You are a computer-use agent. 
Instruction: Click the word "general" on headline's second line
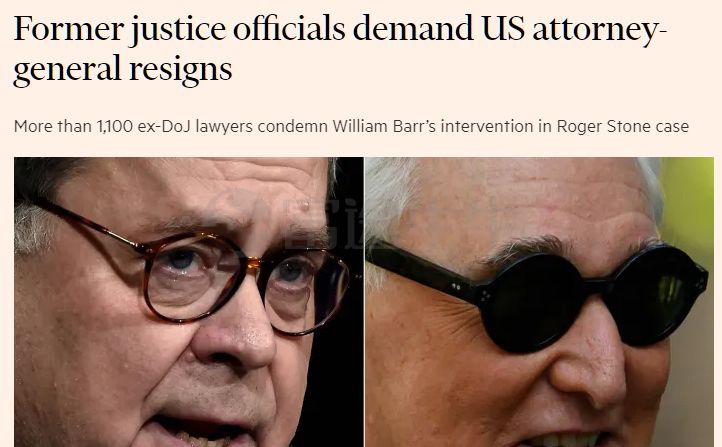(67, 70)
